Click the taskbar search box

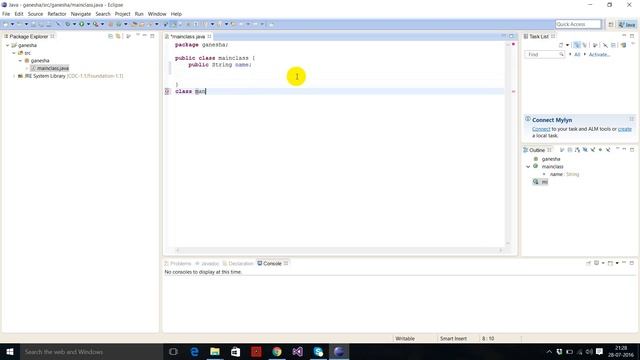[x=91, y=351]
